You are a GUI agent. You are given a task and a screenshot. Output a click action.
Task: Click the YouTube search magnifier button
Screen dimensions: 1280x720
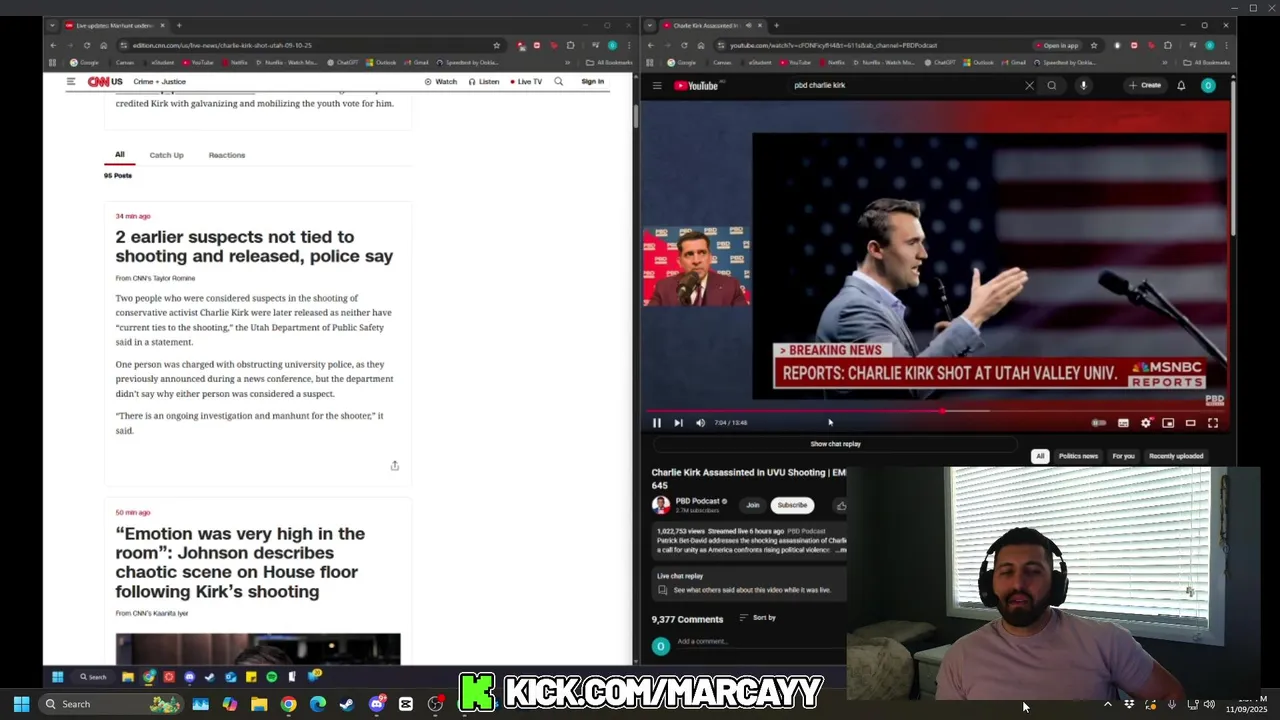[x=1052, y=86]
